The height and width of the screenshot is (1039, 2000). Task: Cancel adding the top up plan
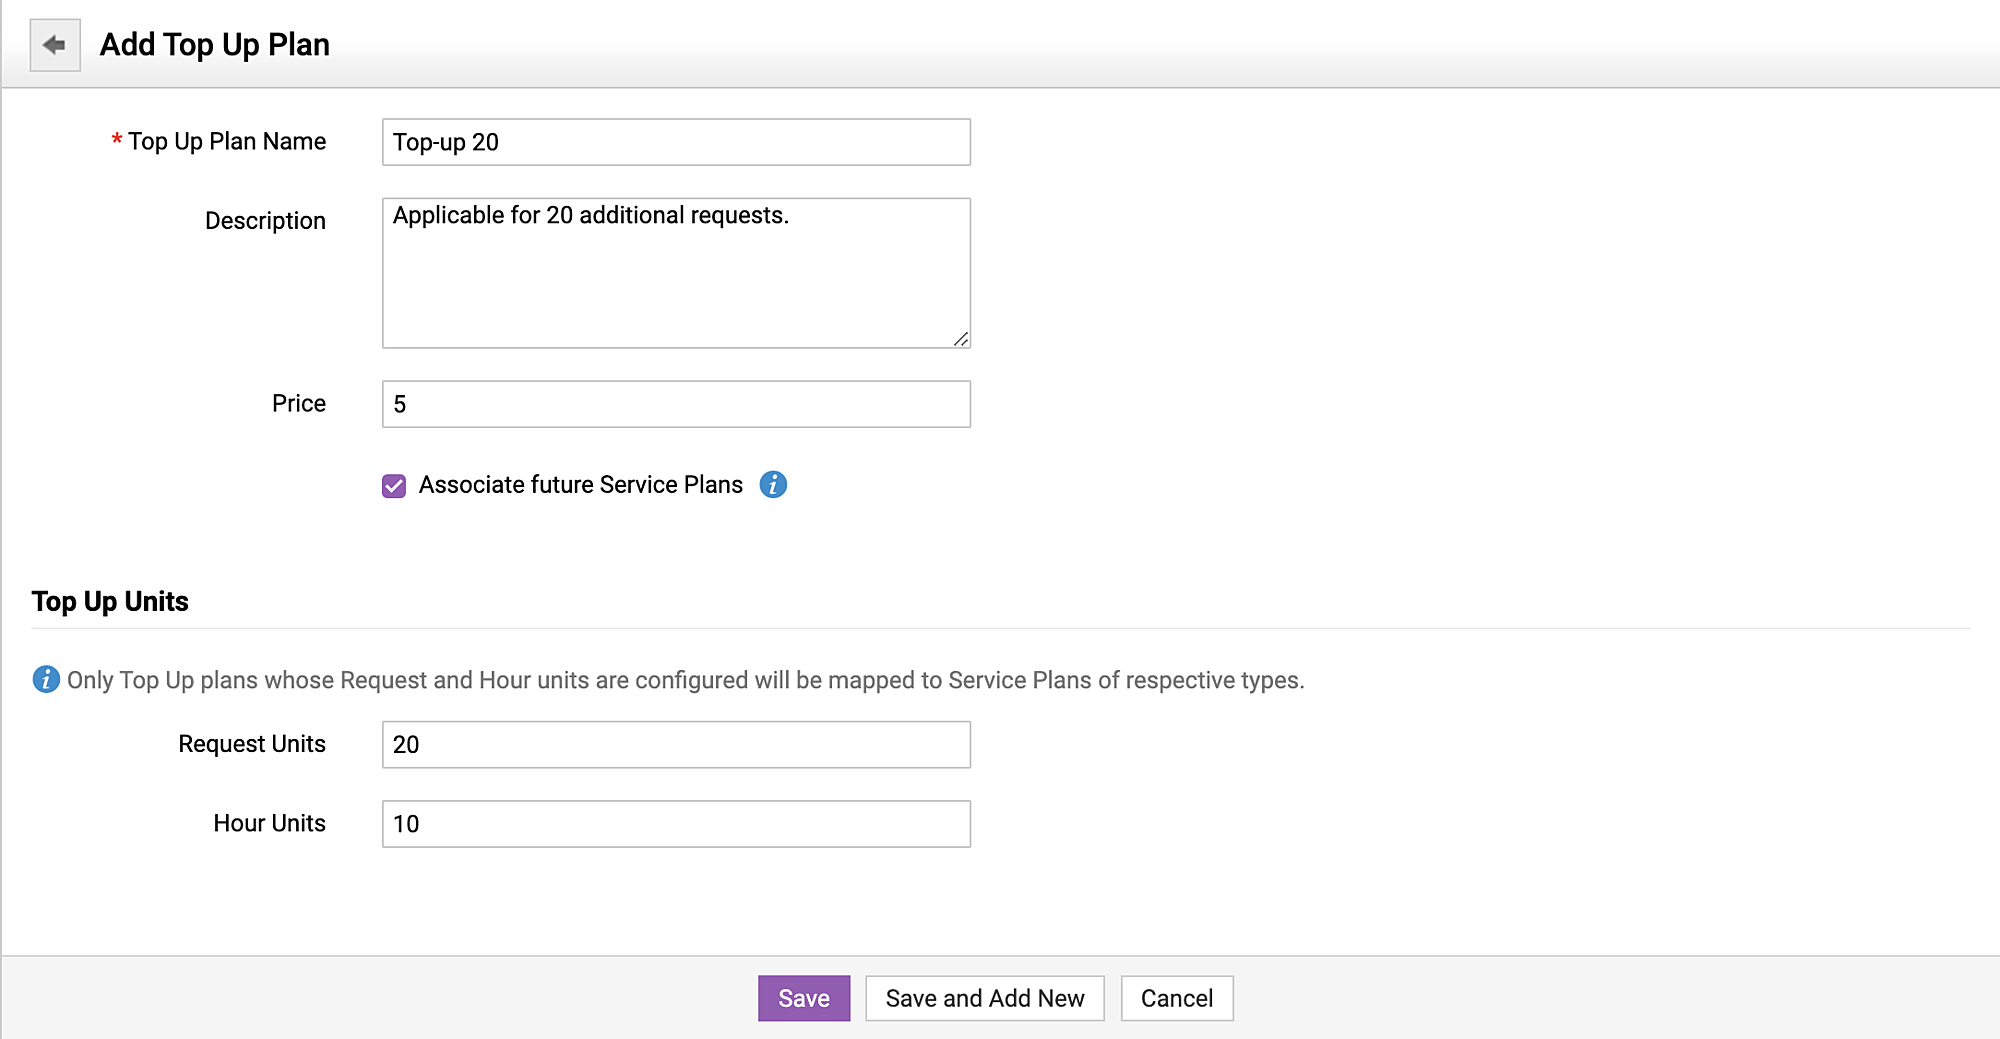click(1176, 998)
